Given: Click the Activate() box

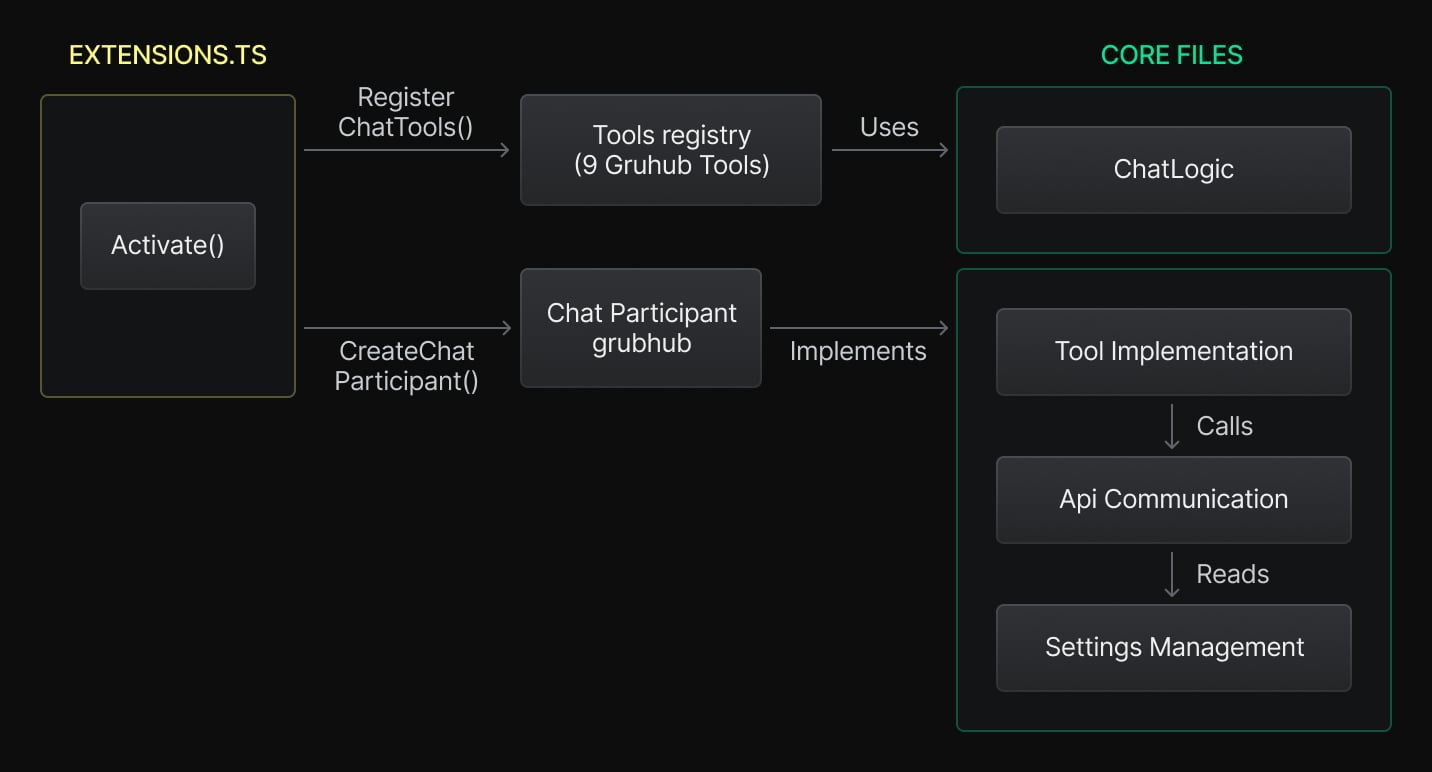Looking at the screenshot, I should click(x=168, y=246).
